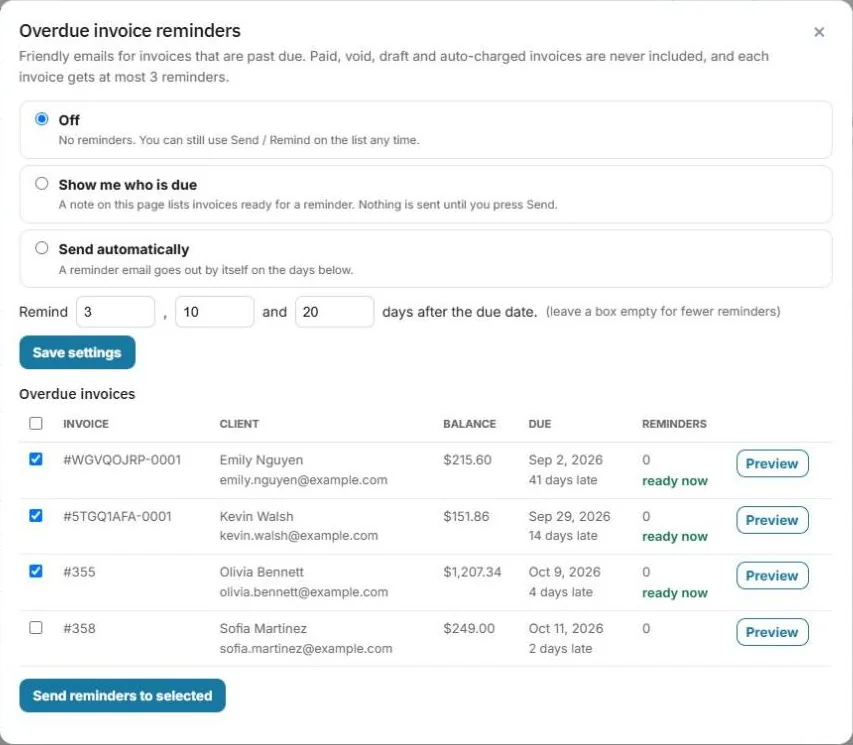Click invoice number #358
Image resolution: width=853 pixels, height=745 pixels.
(x=79, y=629)
